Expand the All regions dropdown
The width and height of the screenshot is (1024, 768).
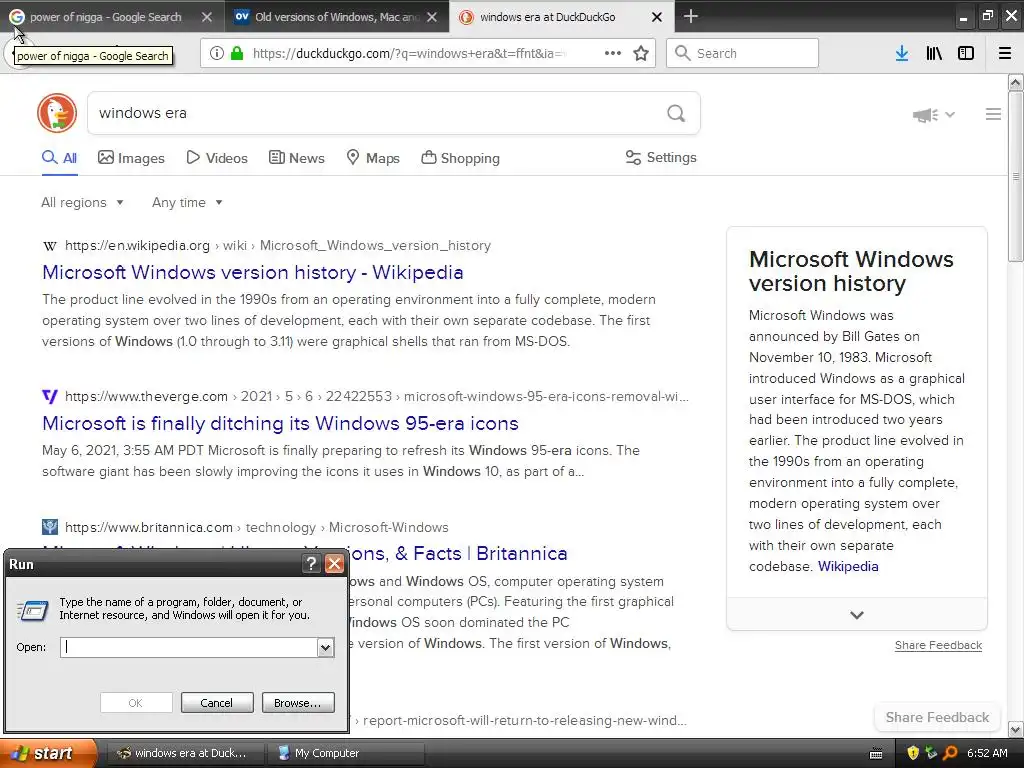coord(82,202)
